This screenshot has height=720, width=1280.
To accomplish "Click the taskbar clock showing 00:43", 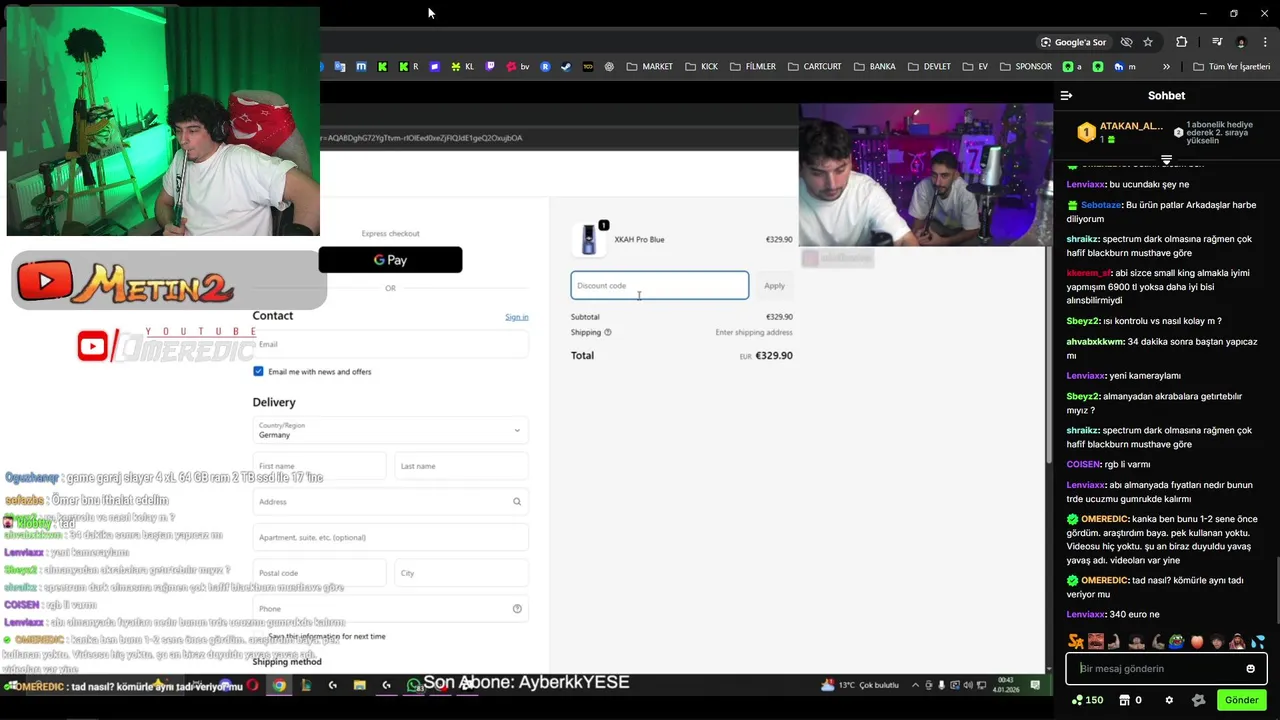I will (1004, 685).
